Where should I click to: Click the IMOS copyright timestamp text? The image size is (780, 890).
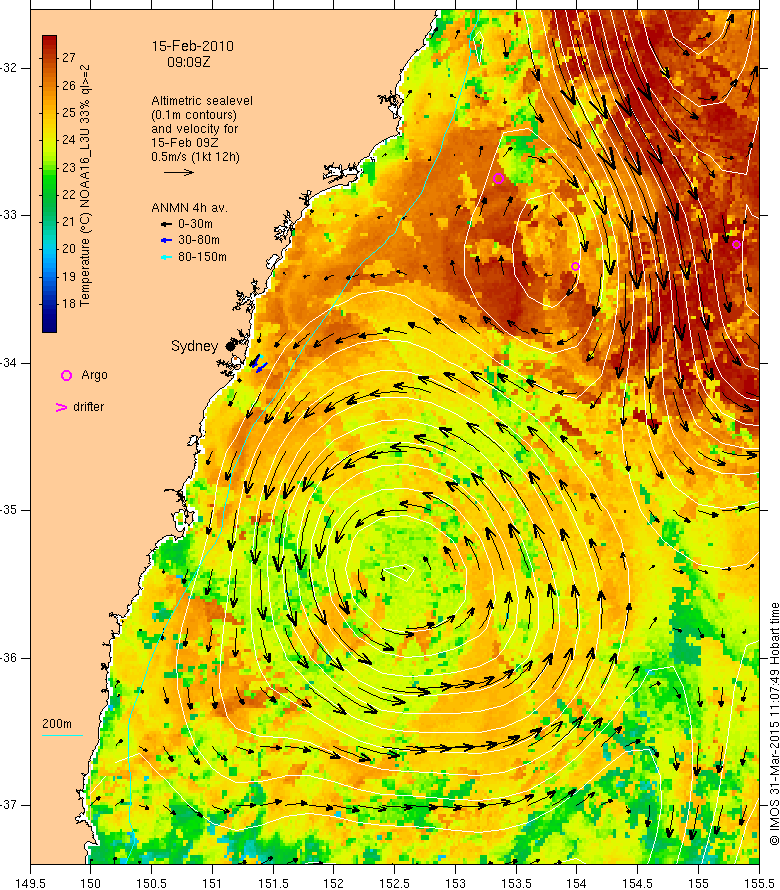(774, 724)
